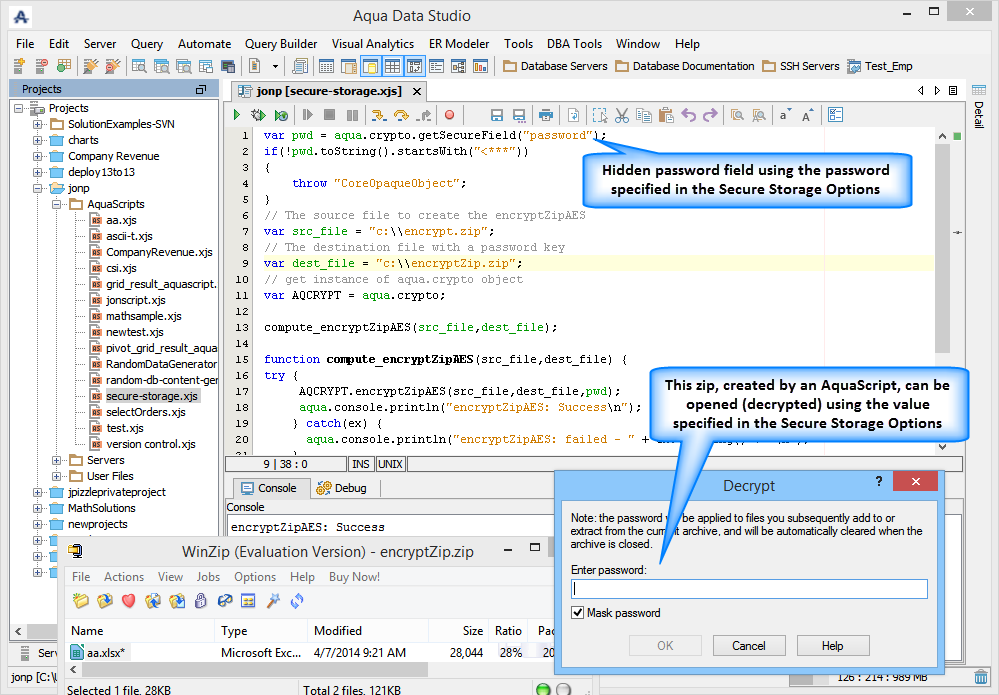Viewport: 999px width, 695px height.
Task: Click the Help button in Decrypt dialog
Action: [832, 646]
